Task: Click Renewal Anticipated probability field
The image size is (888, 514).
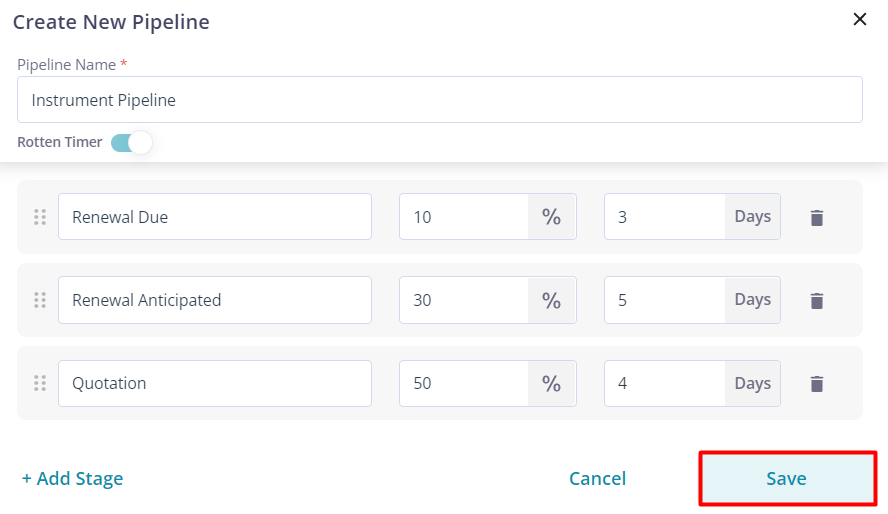Action: [x=464, y=300]
